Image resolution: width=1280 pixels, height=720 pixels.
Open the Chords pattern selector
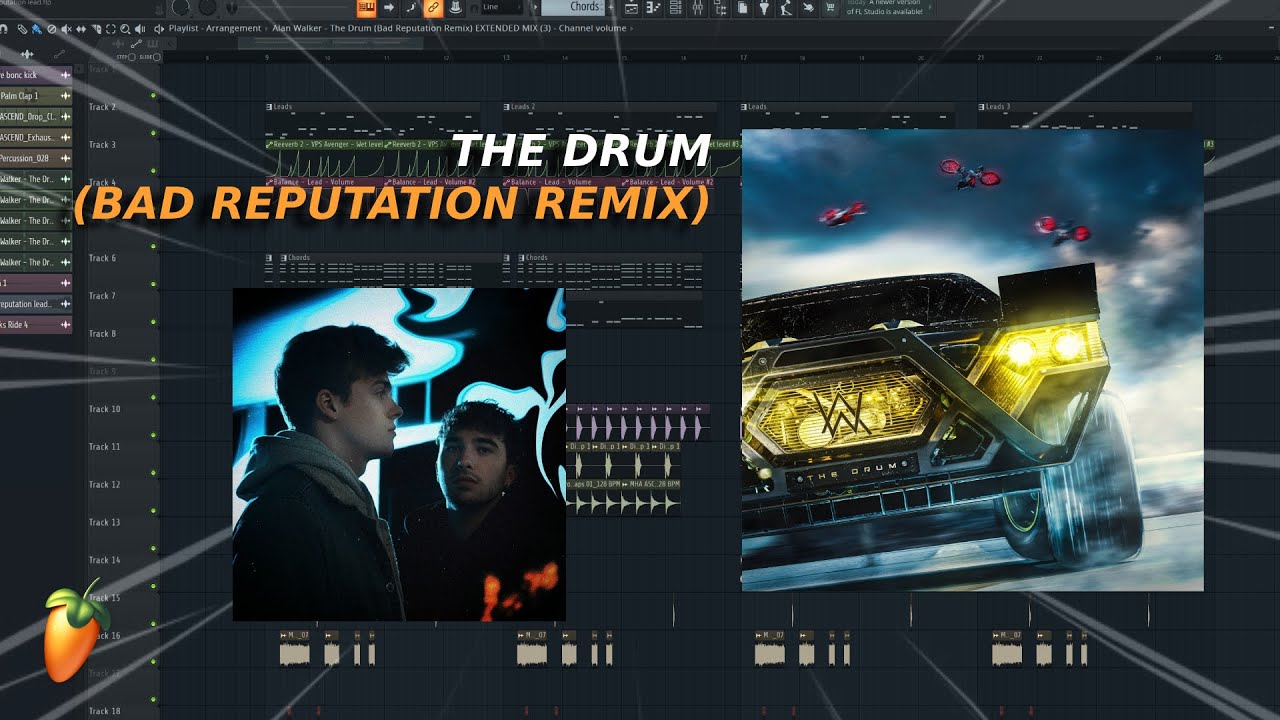point(573,7)
